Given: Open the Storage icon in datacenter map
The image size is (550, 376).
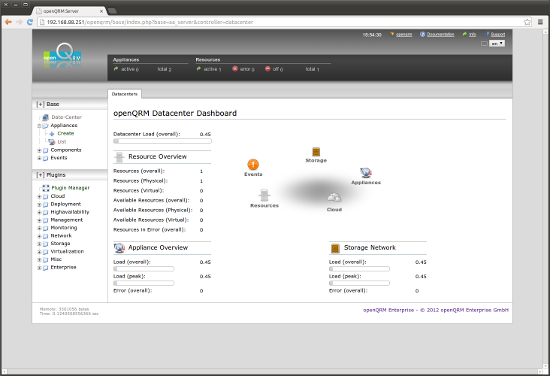Looking at the screenshot, I should pyautogui.click(x=316, y=152).
